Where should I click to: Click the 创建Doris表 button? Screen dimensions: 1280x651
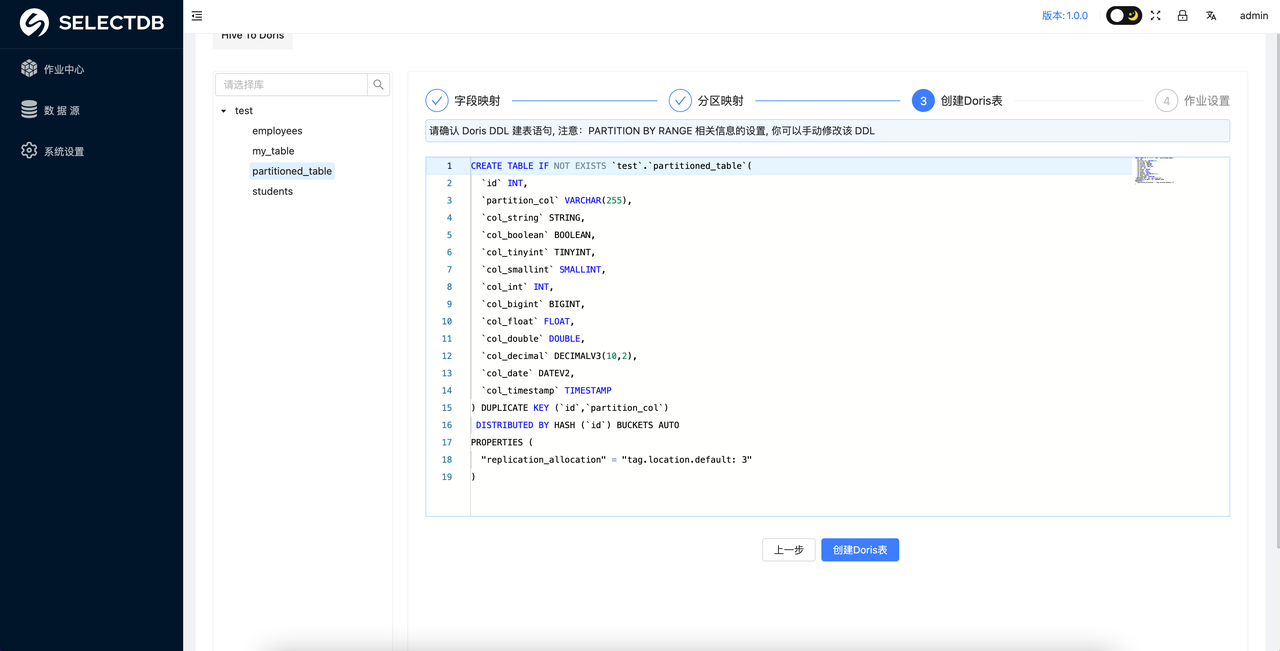tap(860, 550)
